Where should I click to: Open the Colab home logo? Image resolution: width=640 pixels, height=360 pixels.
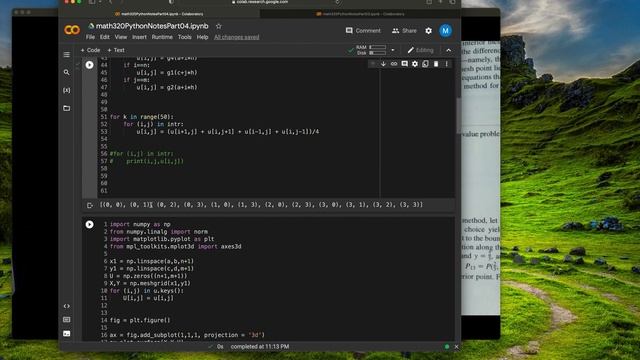tap(72, 30)
